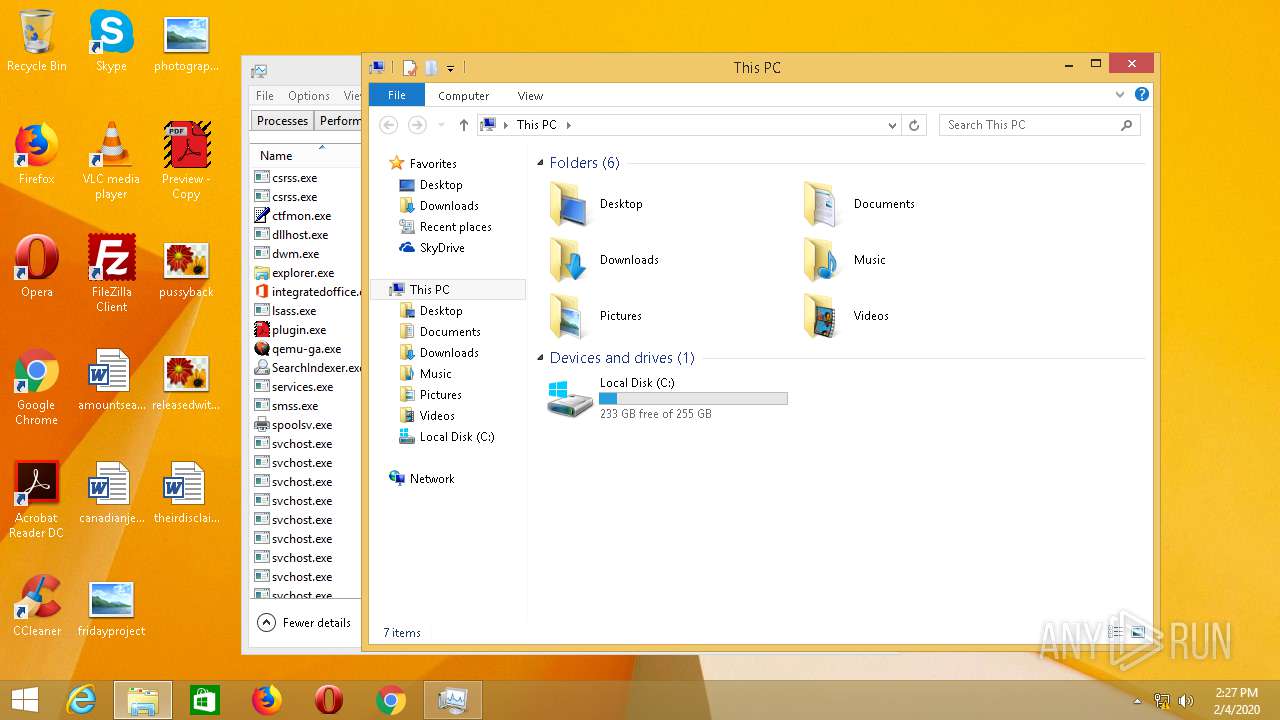This screenshot has width=1280, height=720.
Task: Switch to Large icons view in status bar
Action: (x=1138, y=632)
